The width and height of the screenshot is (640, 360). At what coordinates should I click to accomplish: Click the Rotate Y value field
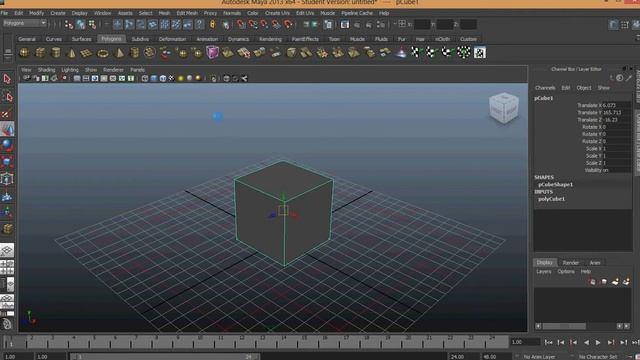coord(616,134)
